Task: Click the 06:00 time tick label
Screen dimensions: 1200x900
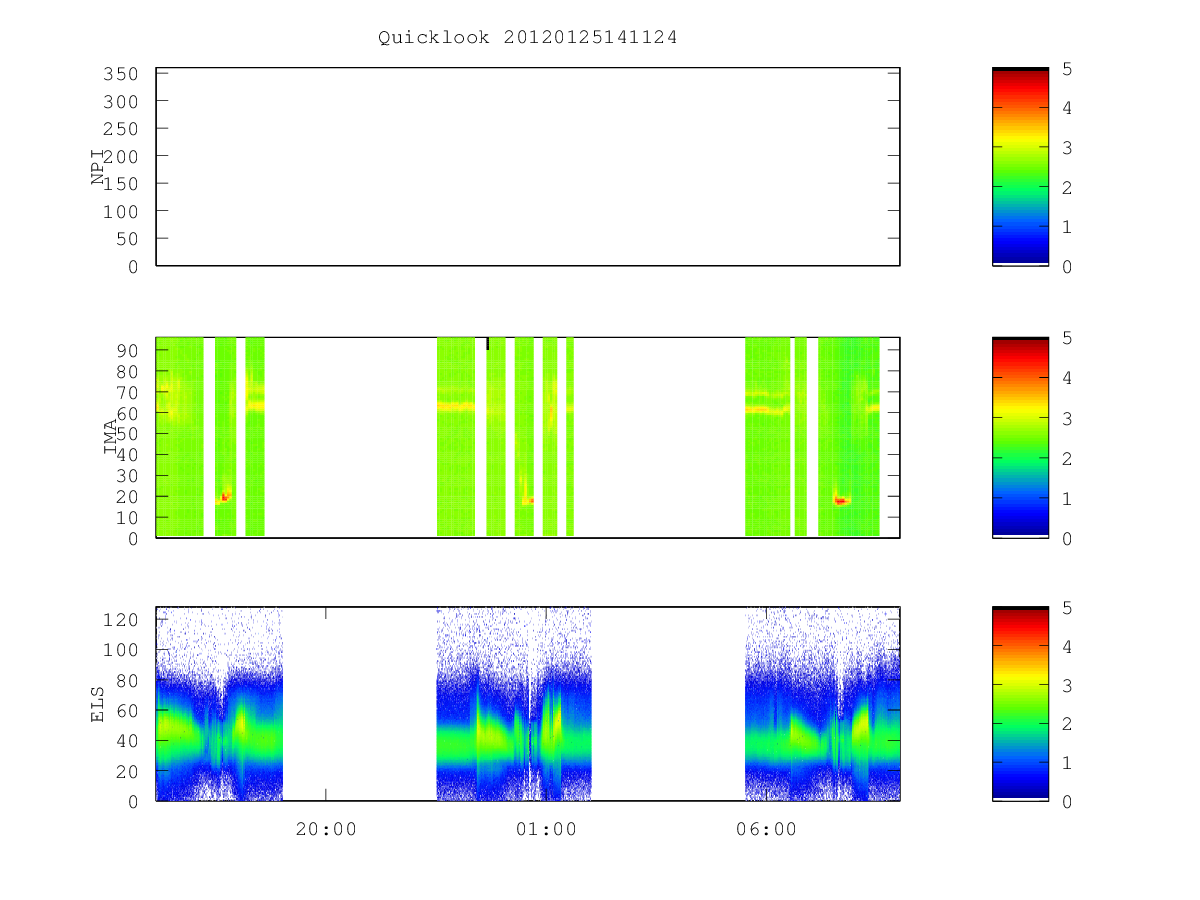Action: coord(767,829)
